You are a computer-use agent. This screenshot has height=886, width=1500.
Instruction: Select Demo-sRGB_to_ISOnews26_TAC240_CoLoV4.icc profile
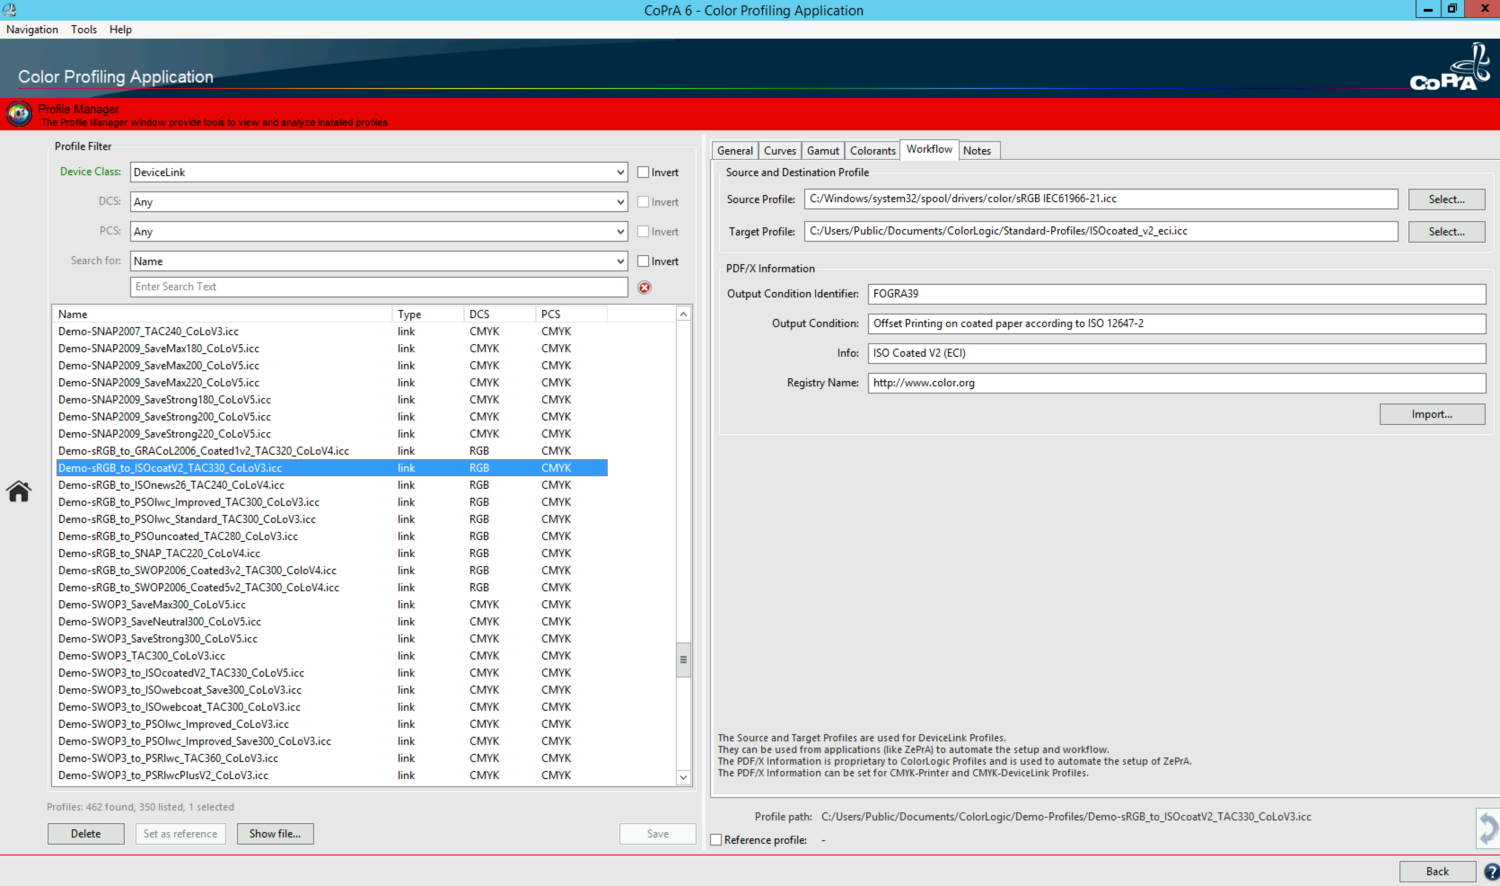(x=171, y=485)
